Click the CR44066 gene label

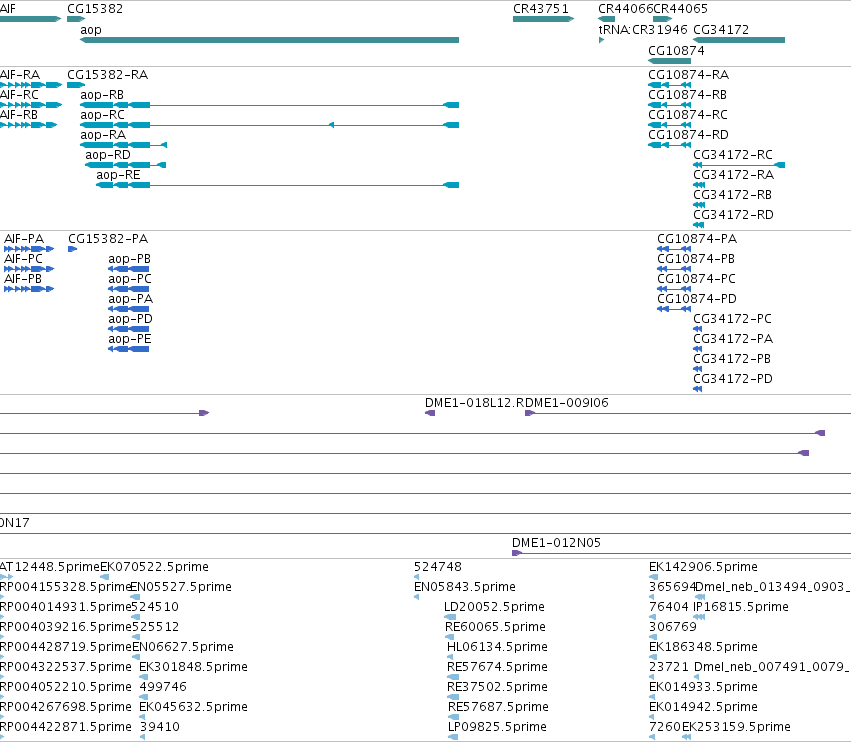(x=625, y=9)
